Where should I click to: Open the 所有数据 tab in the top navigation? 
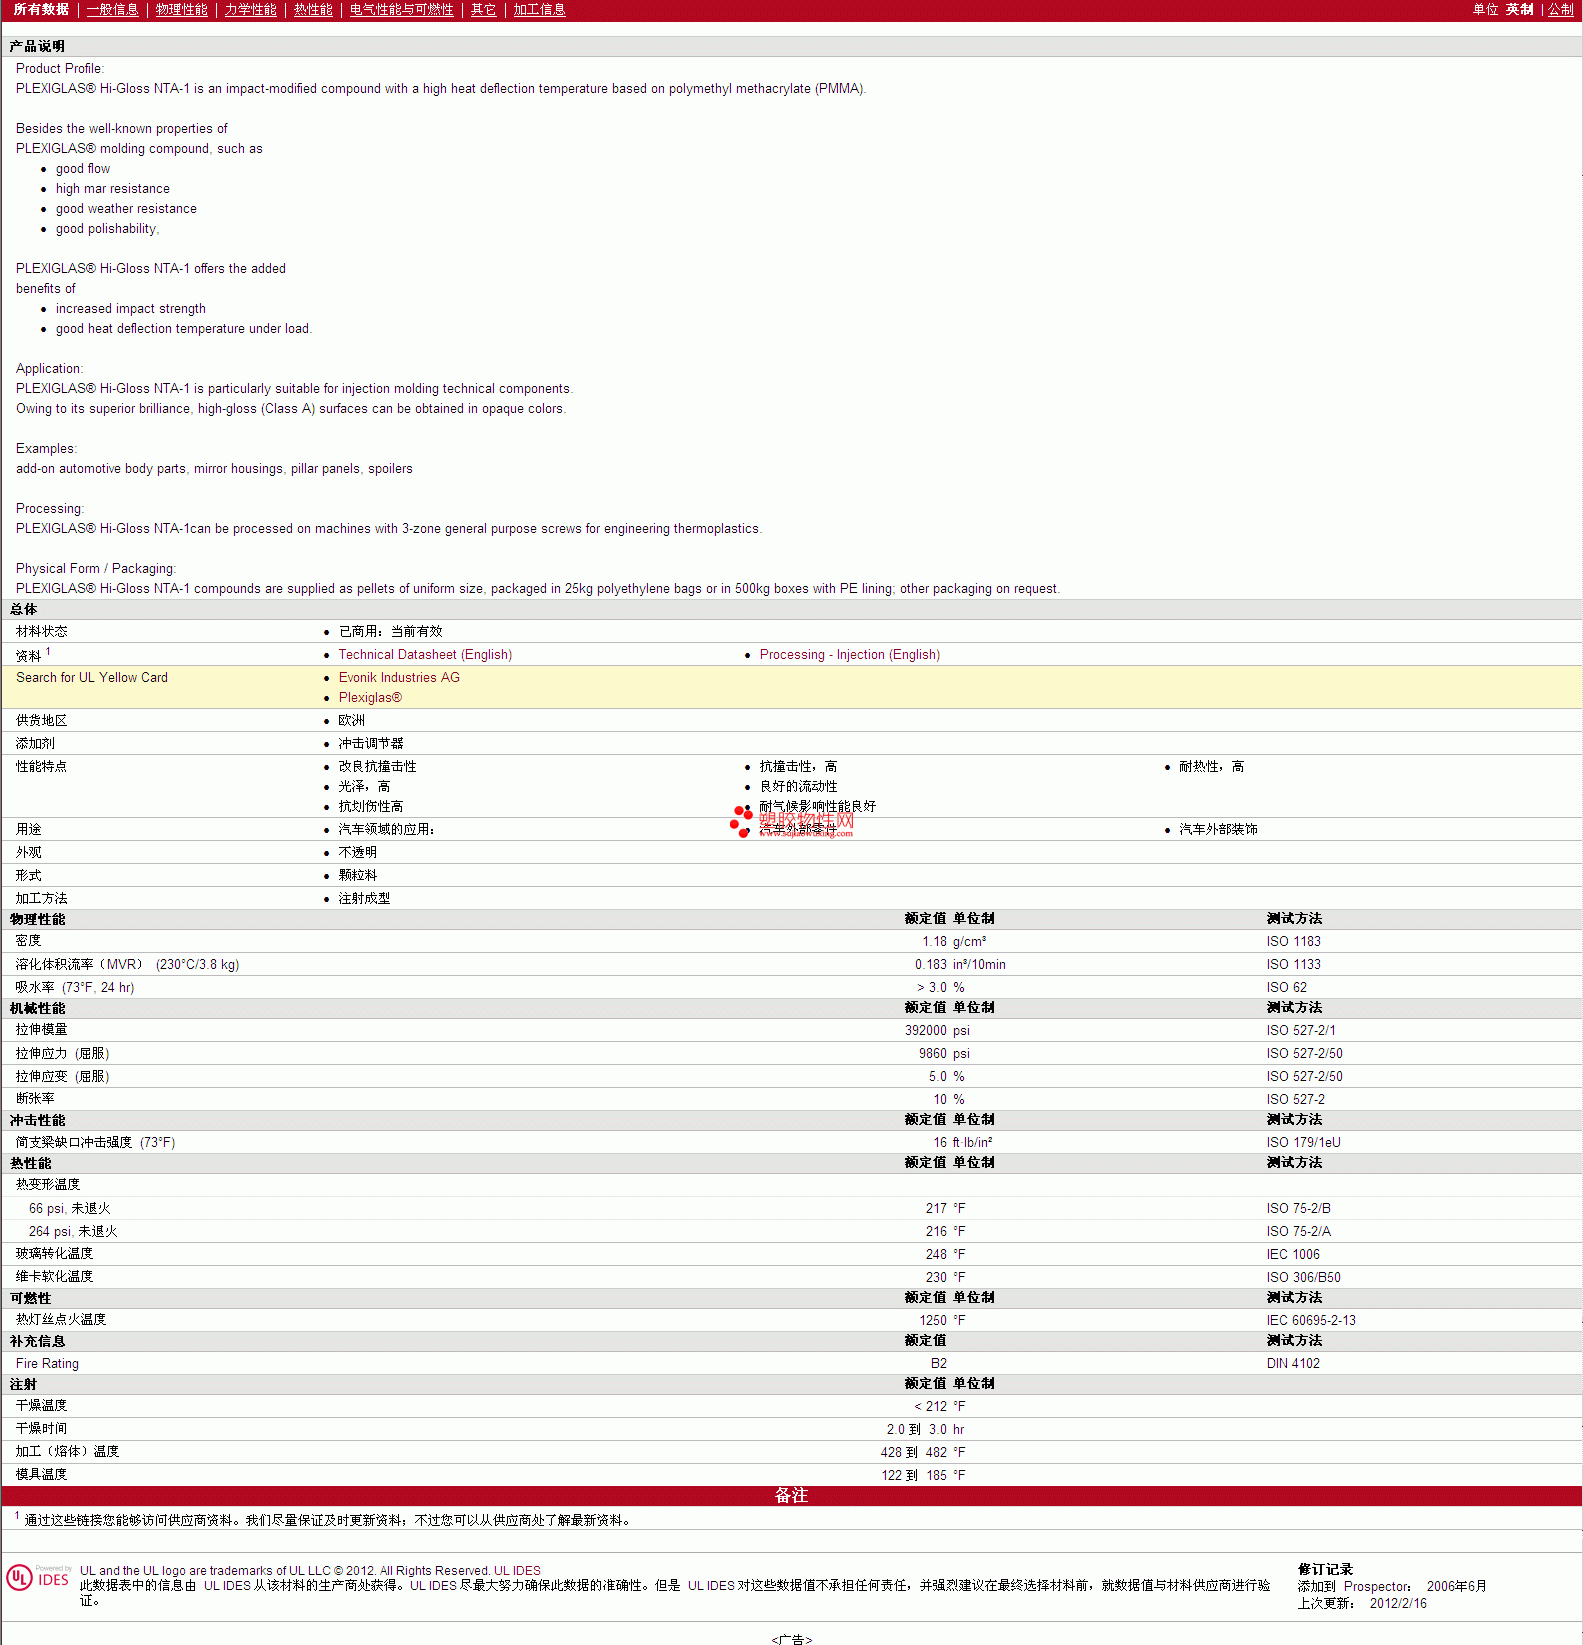(x=41, y=9)
